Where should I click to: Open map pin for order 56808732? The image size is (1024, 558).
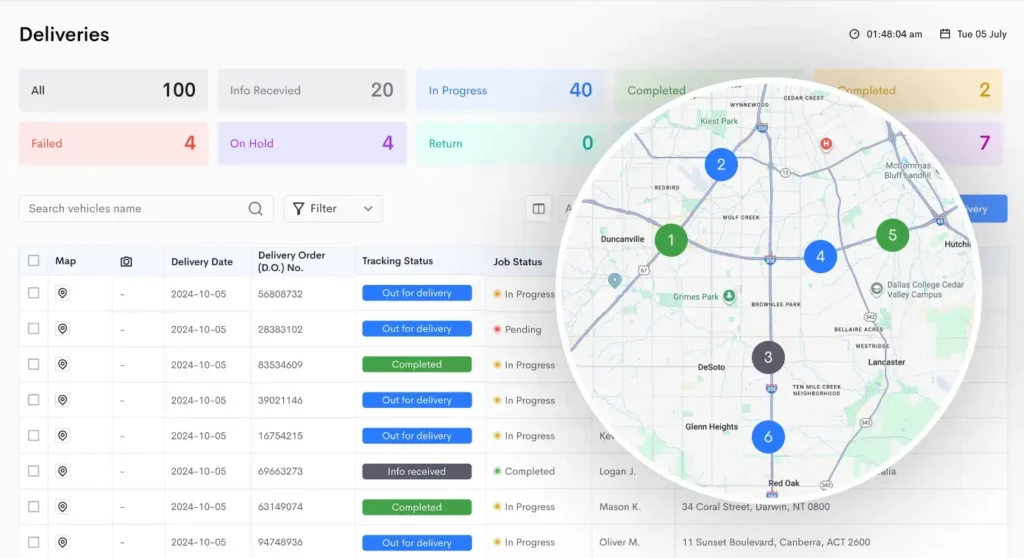click(63, 293)
